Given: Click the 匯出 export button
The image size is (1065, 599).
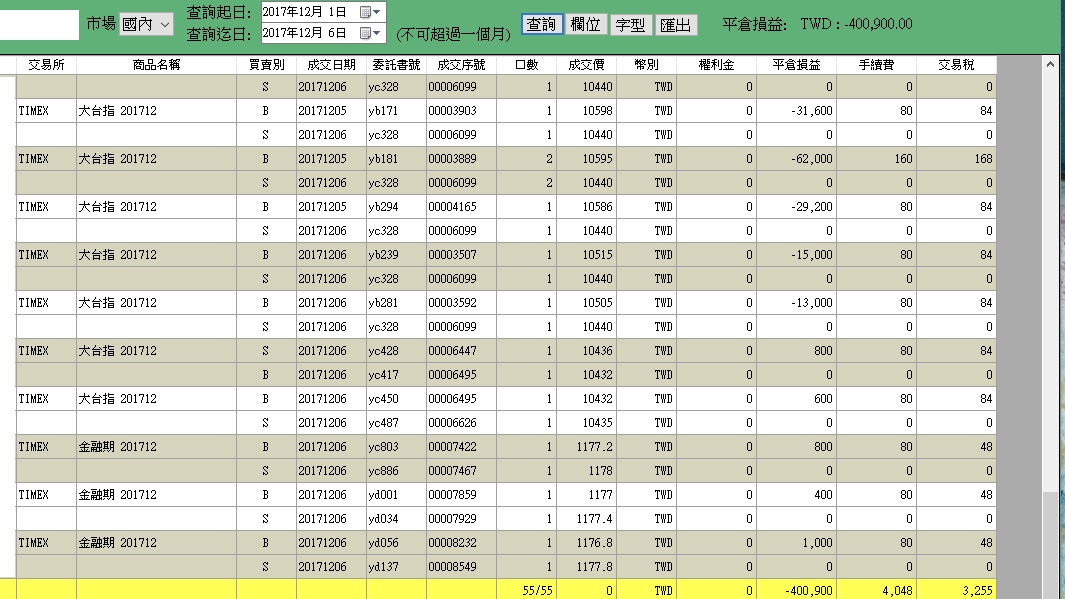Looking at the screenshot, I should [x=676, y=25].
